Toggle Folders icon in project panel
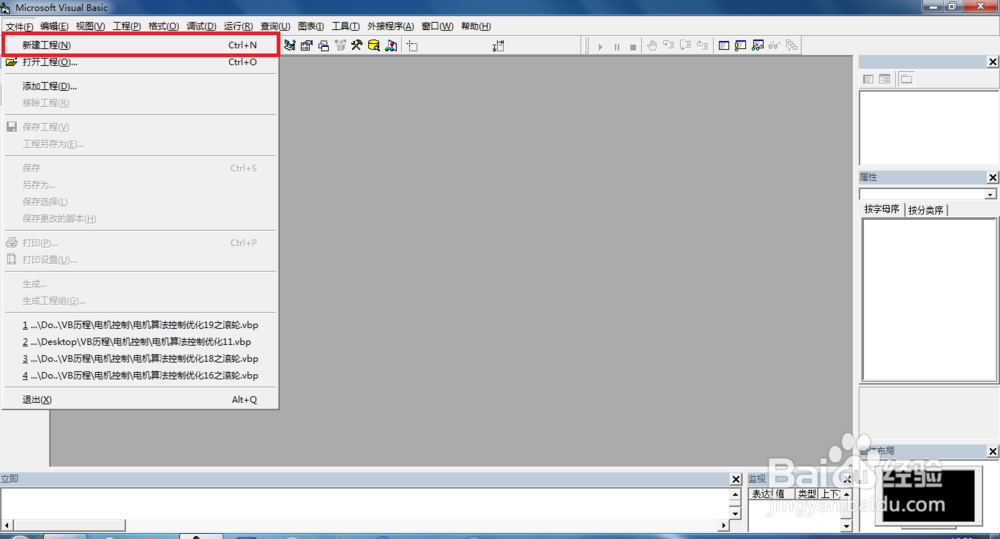The width and height of the screenshot is (1000, 539). [x=906, y=79]
